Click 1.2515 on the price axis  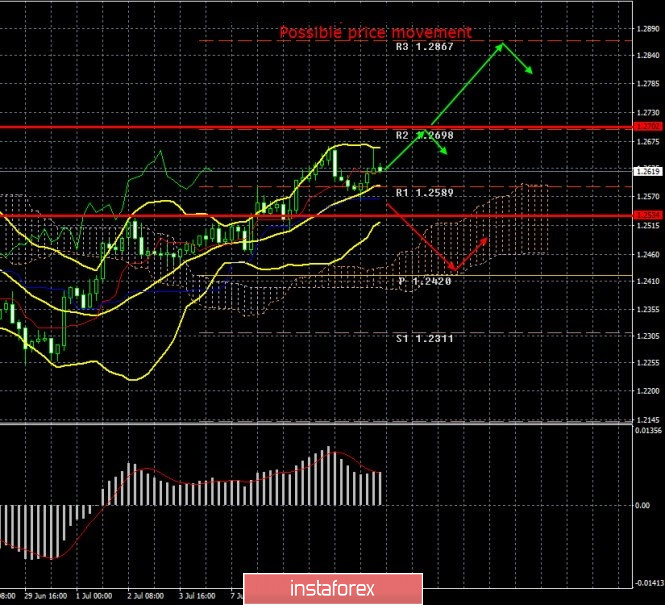pyautogui.click(x=648, y=226)
